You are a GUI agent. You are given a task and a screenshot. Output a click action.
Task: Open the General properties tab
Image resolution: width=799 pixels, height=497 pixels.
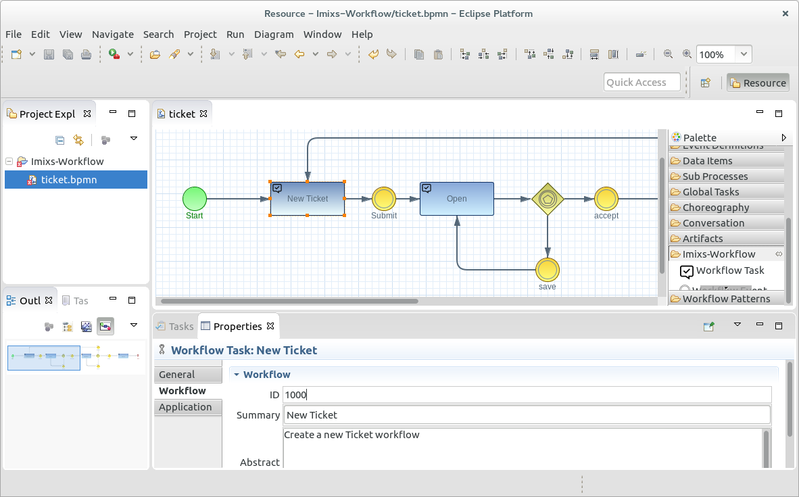pyautogui.click(x=188, y=374)
